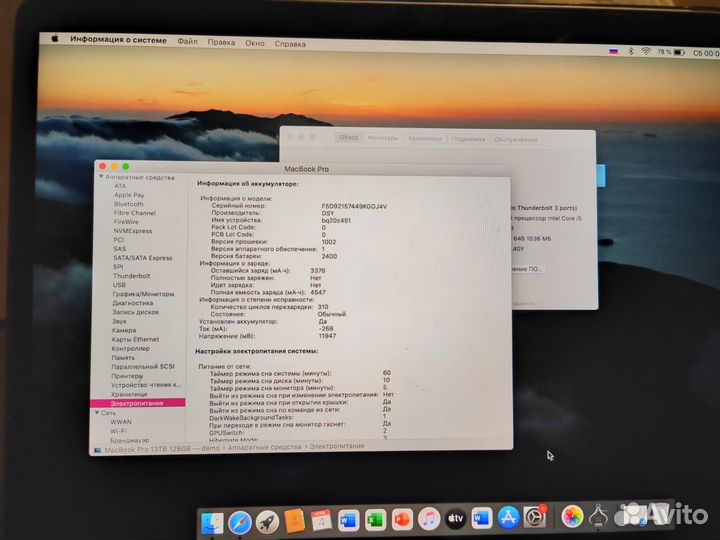Select Запись дисков in the sidebar
The image size is (720, 540).
pyautogui.click(x=135, y=312)
